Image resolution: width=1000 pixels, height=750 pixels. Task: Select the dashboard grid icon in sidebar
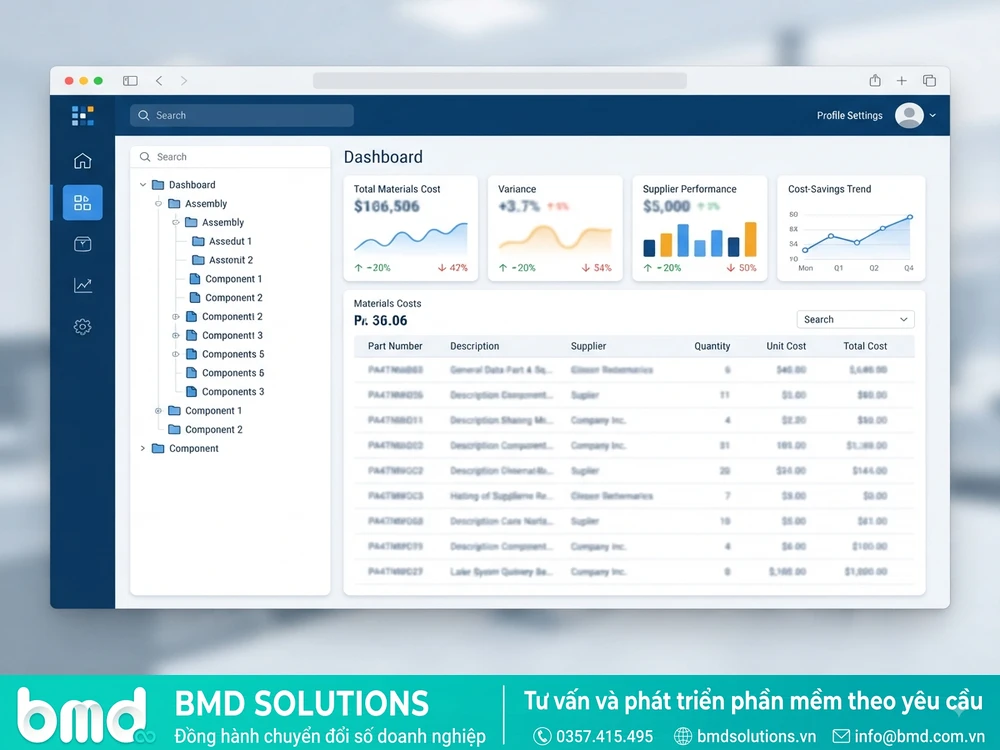coord(82,203)
